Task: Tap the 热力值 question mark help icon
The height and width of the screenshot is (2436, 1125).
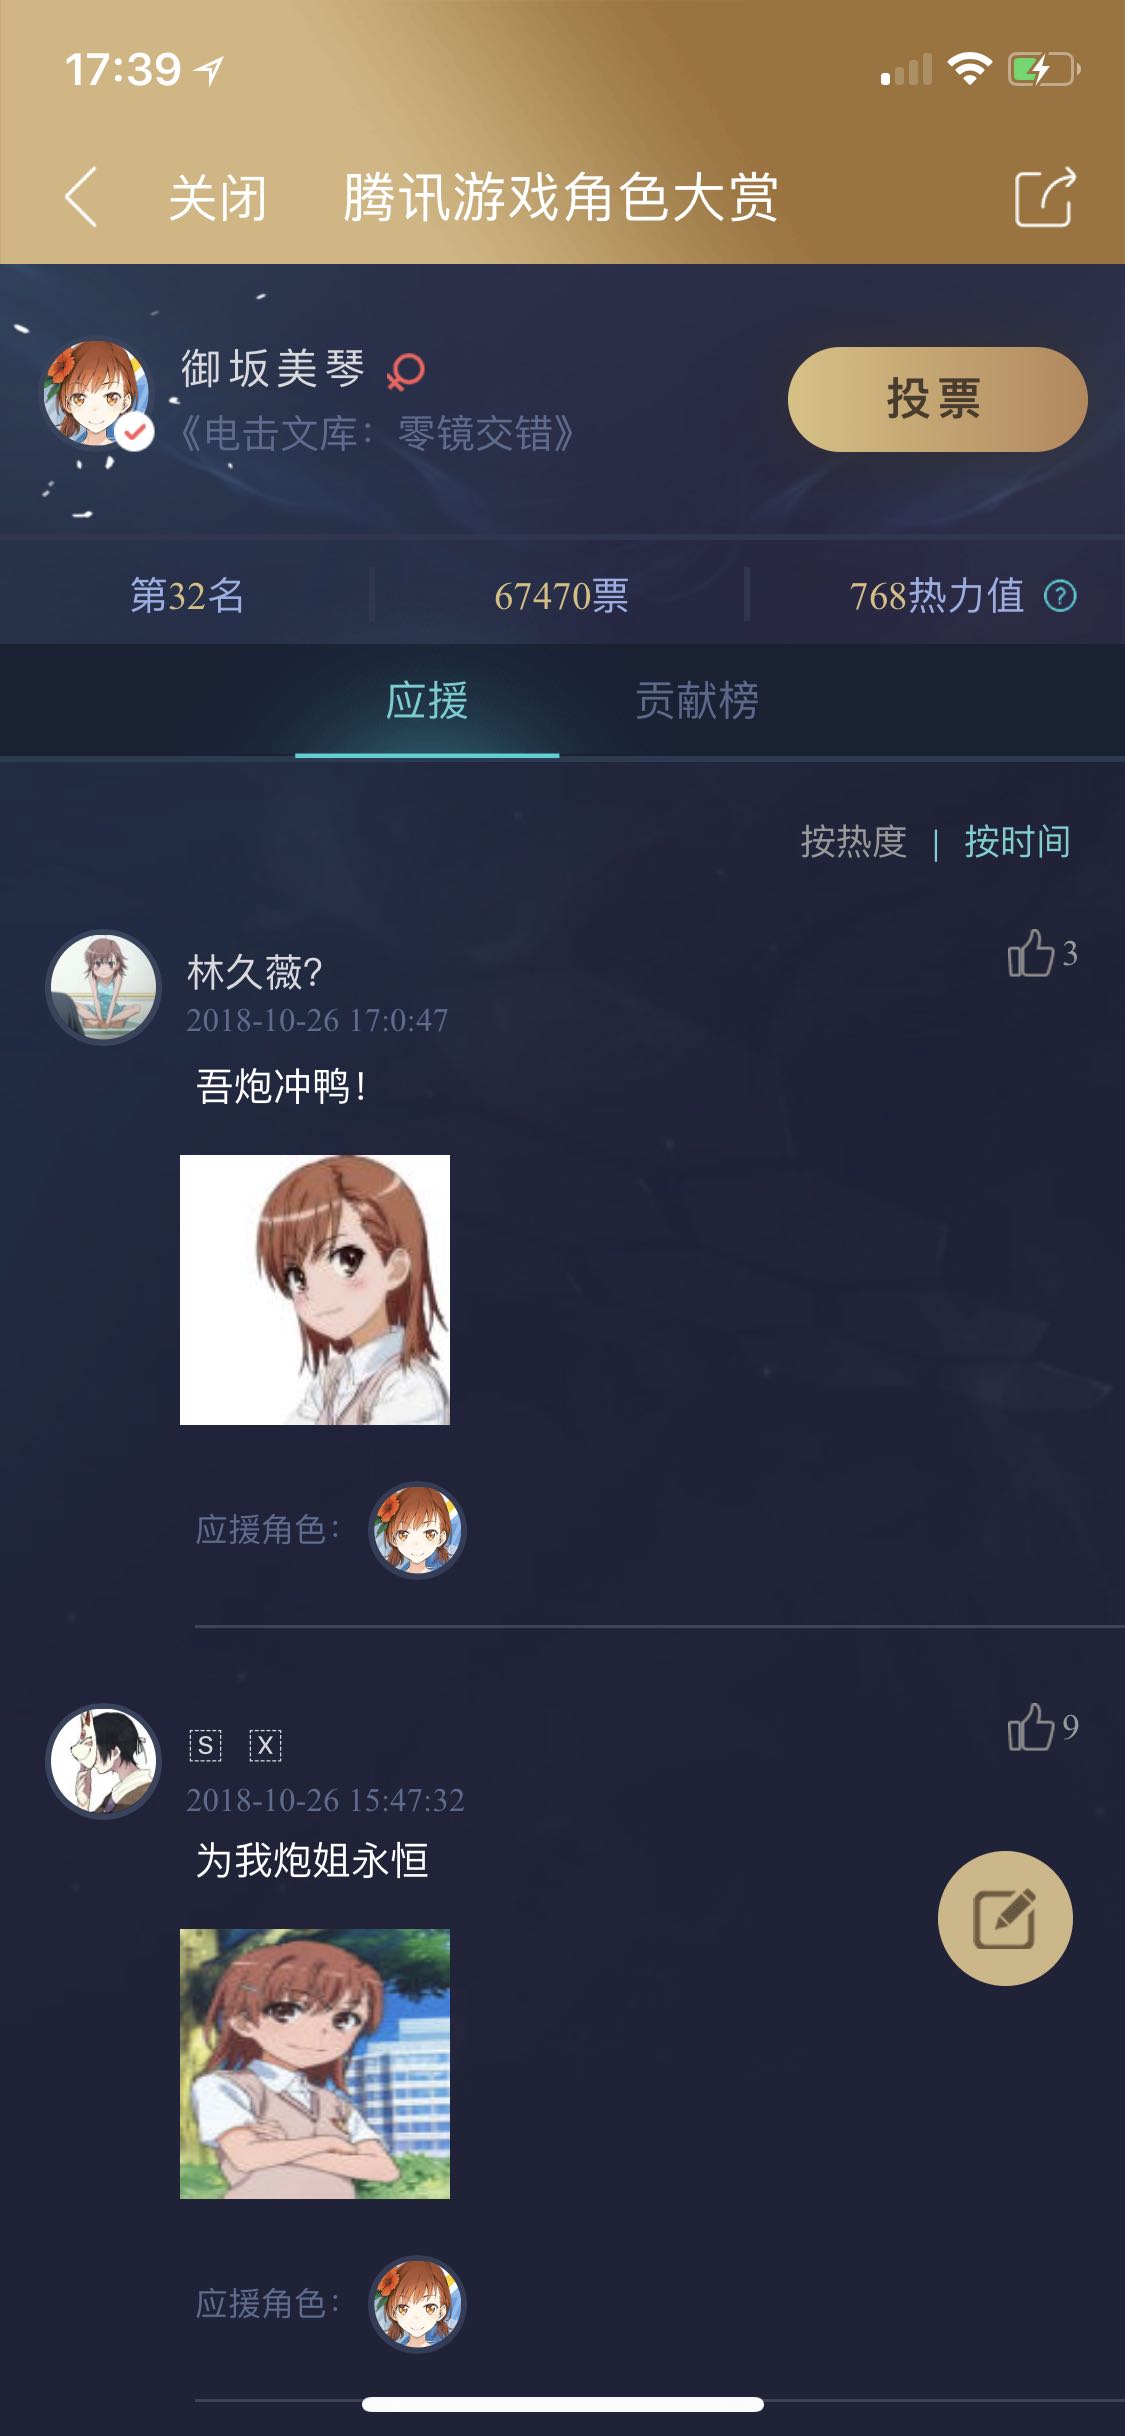Action: 1060,596
